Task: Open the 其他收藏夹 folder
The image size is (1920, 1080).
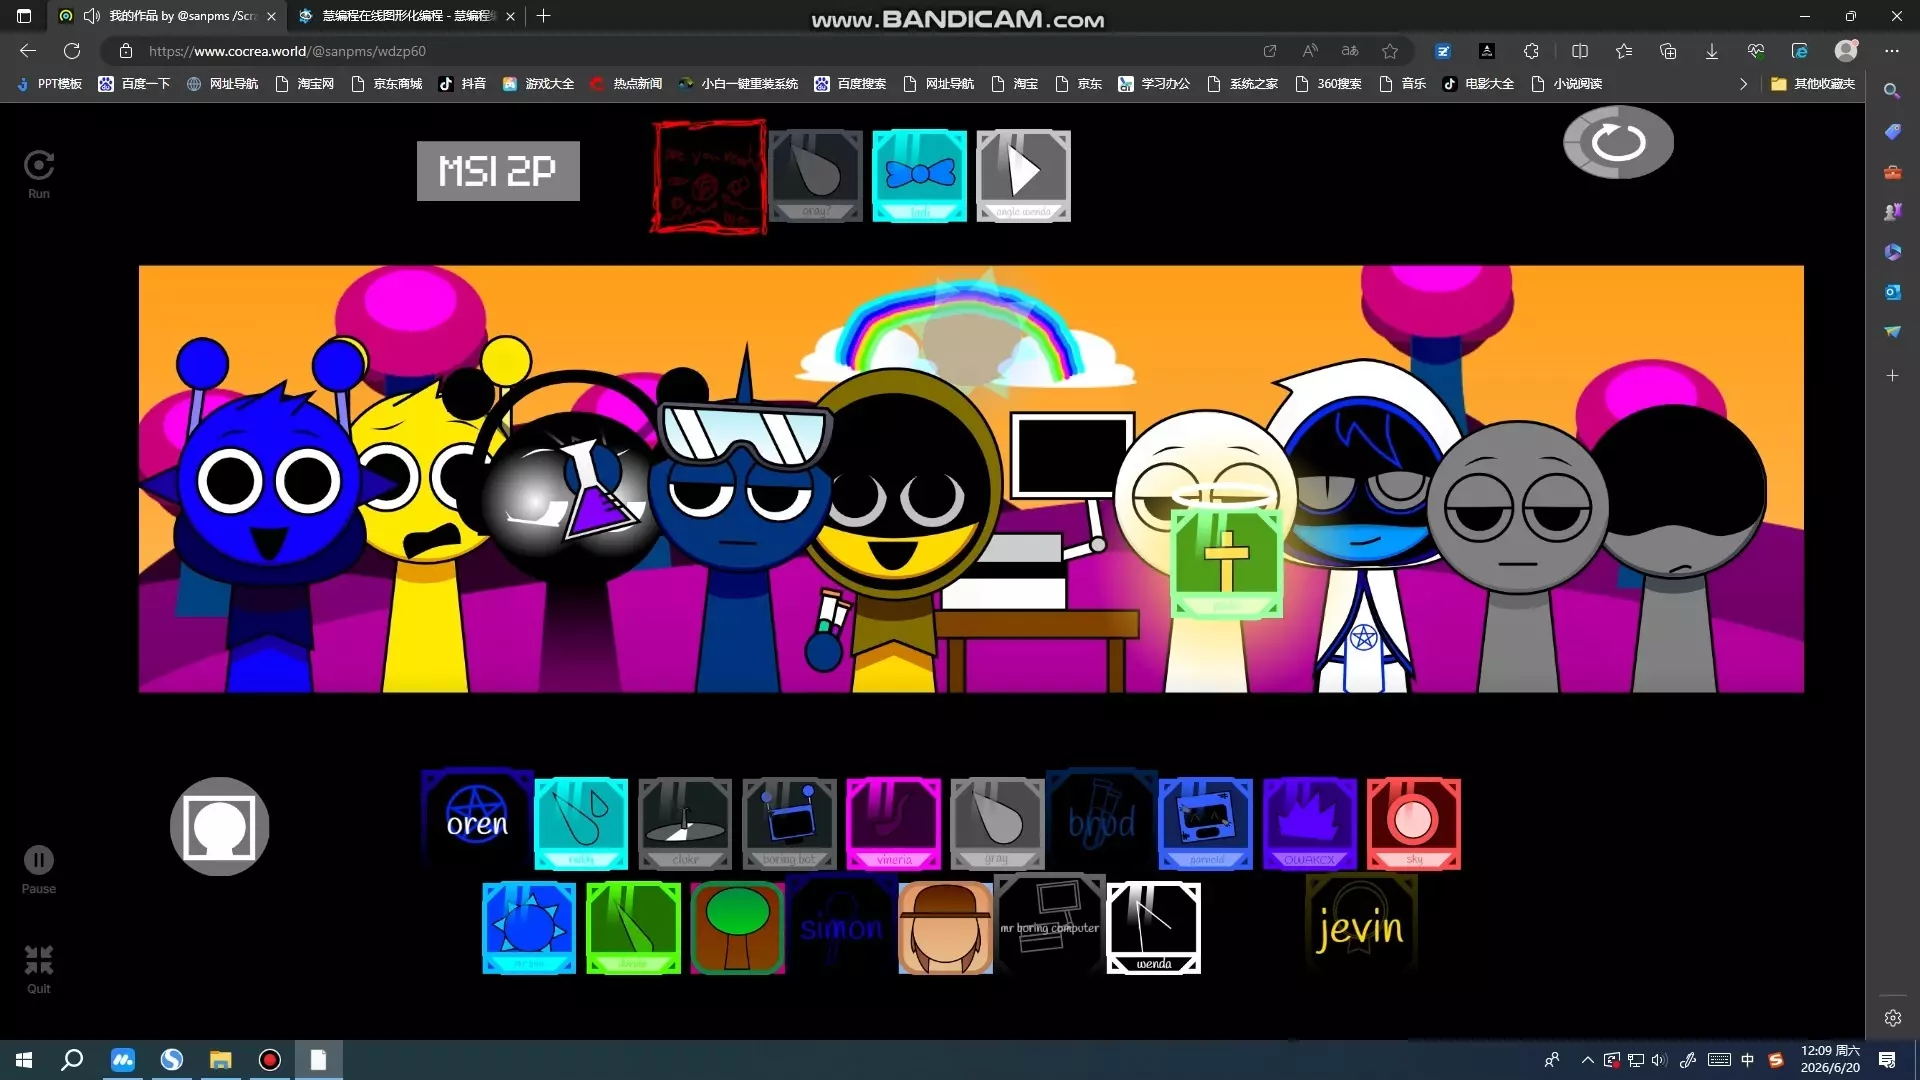Action: tap(1813, 84)
